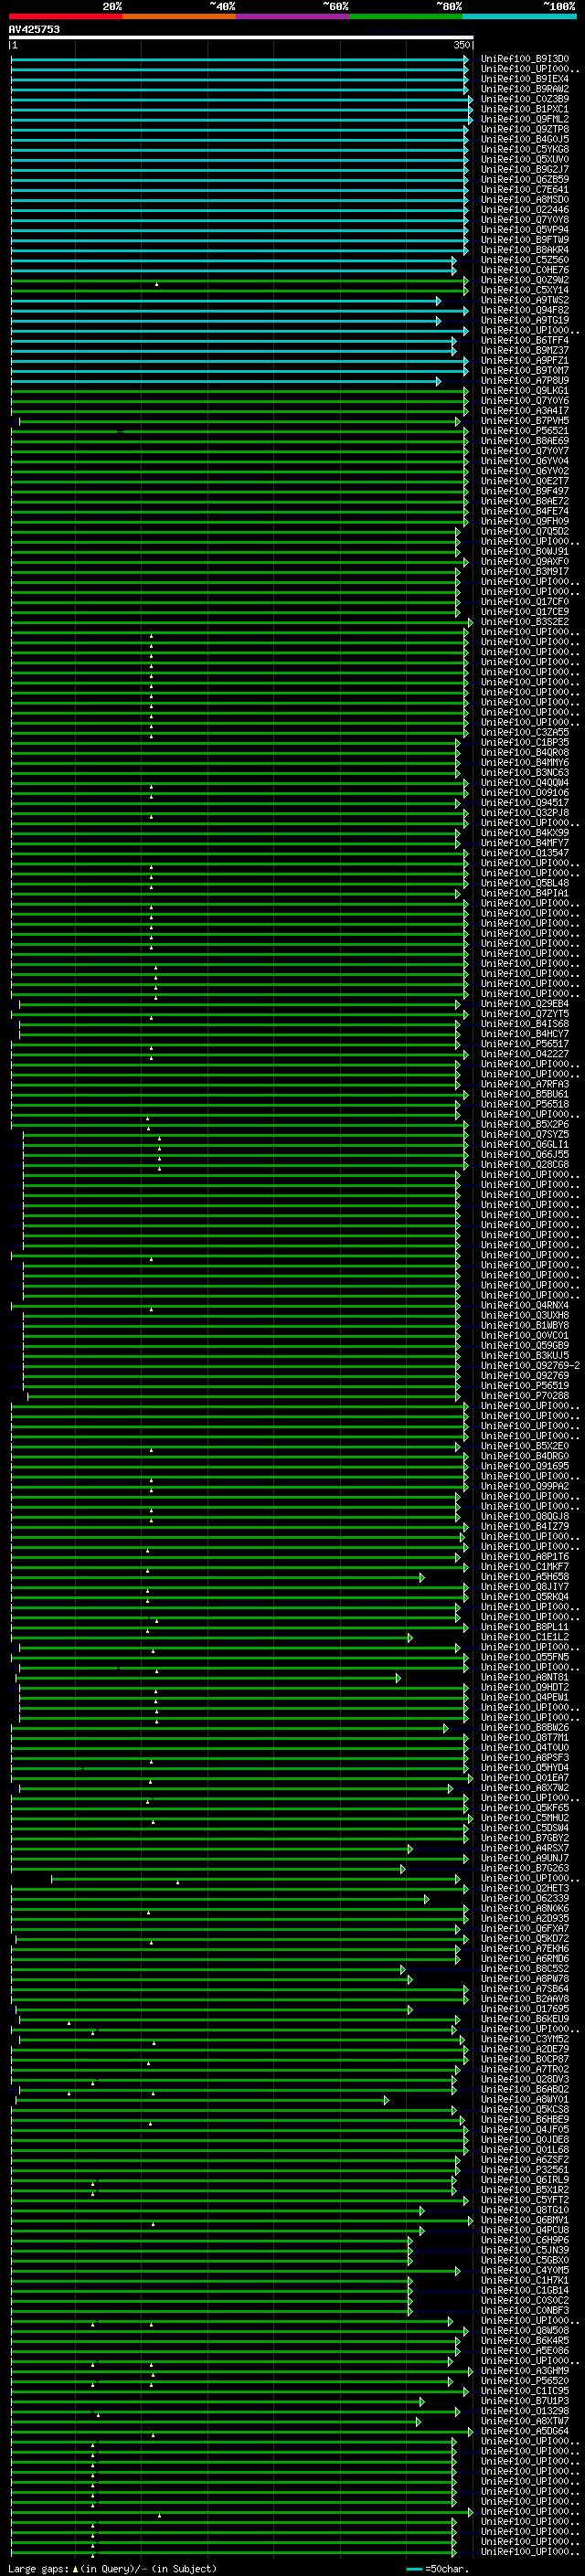Select the UniRef100_B9G2J7 label

(x=524, y=170)
